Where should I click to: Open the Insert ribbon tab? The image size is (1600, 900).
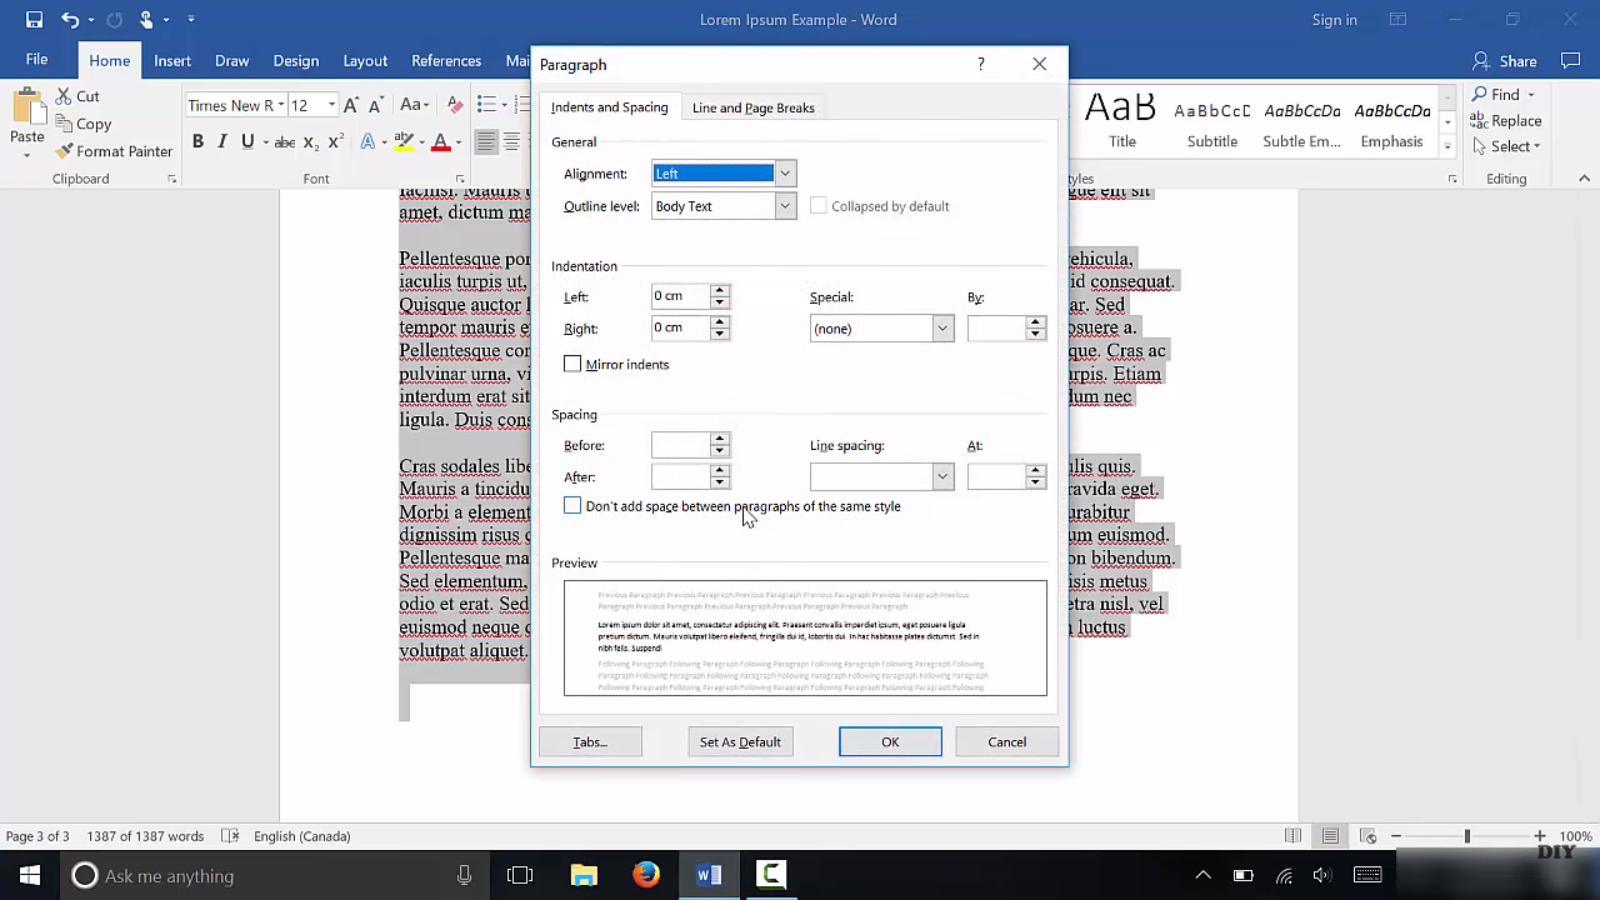[172, 61]
